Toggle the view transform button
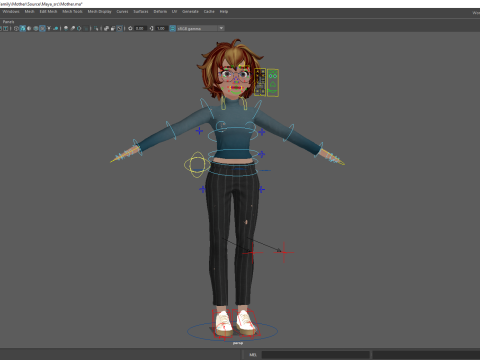 (172, 28)
